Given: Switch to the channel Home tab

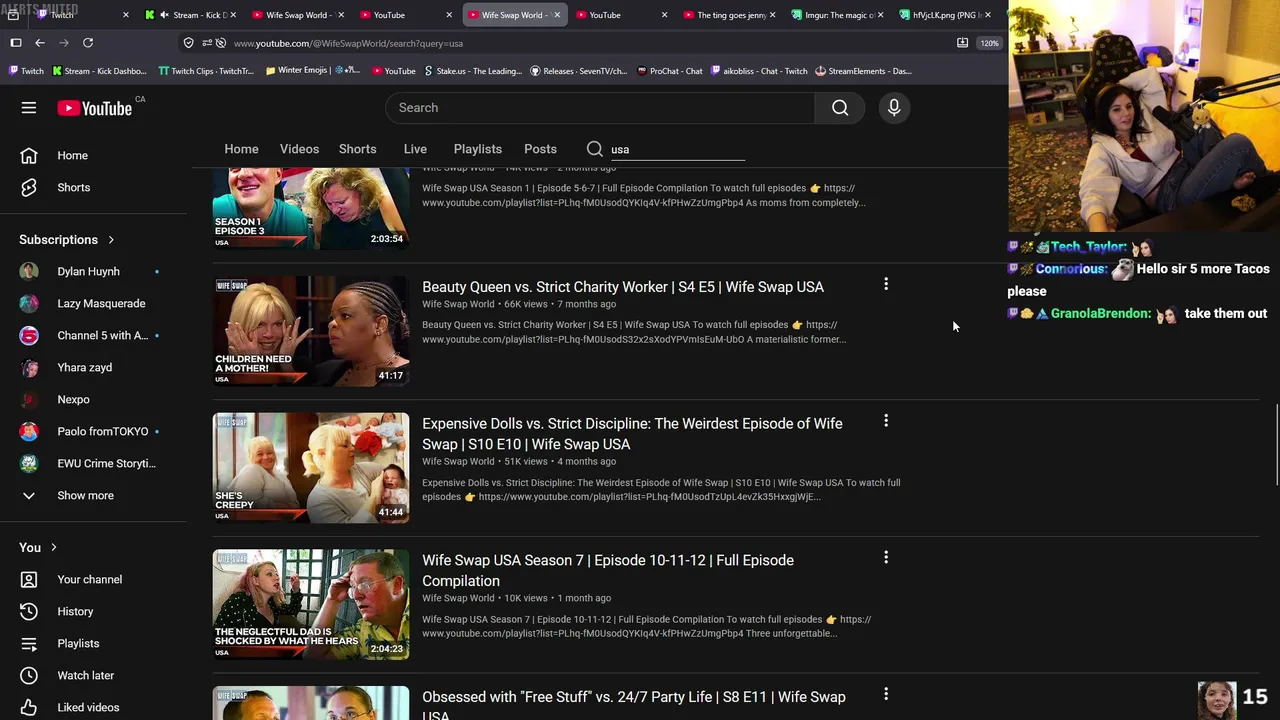Looking at the screenshot, I should tap(241, 149).
